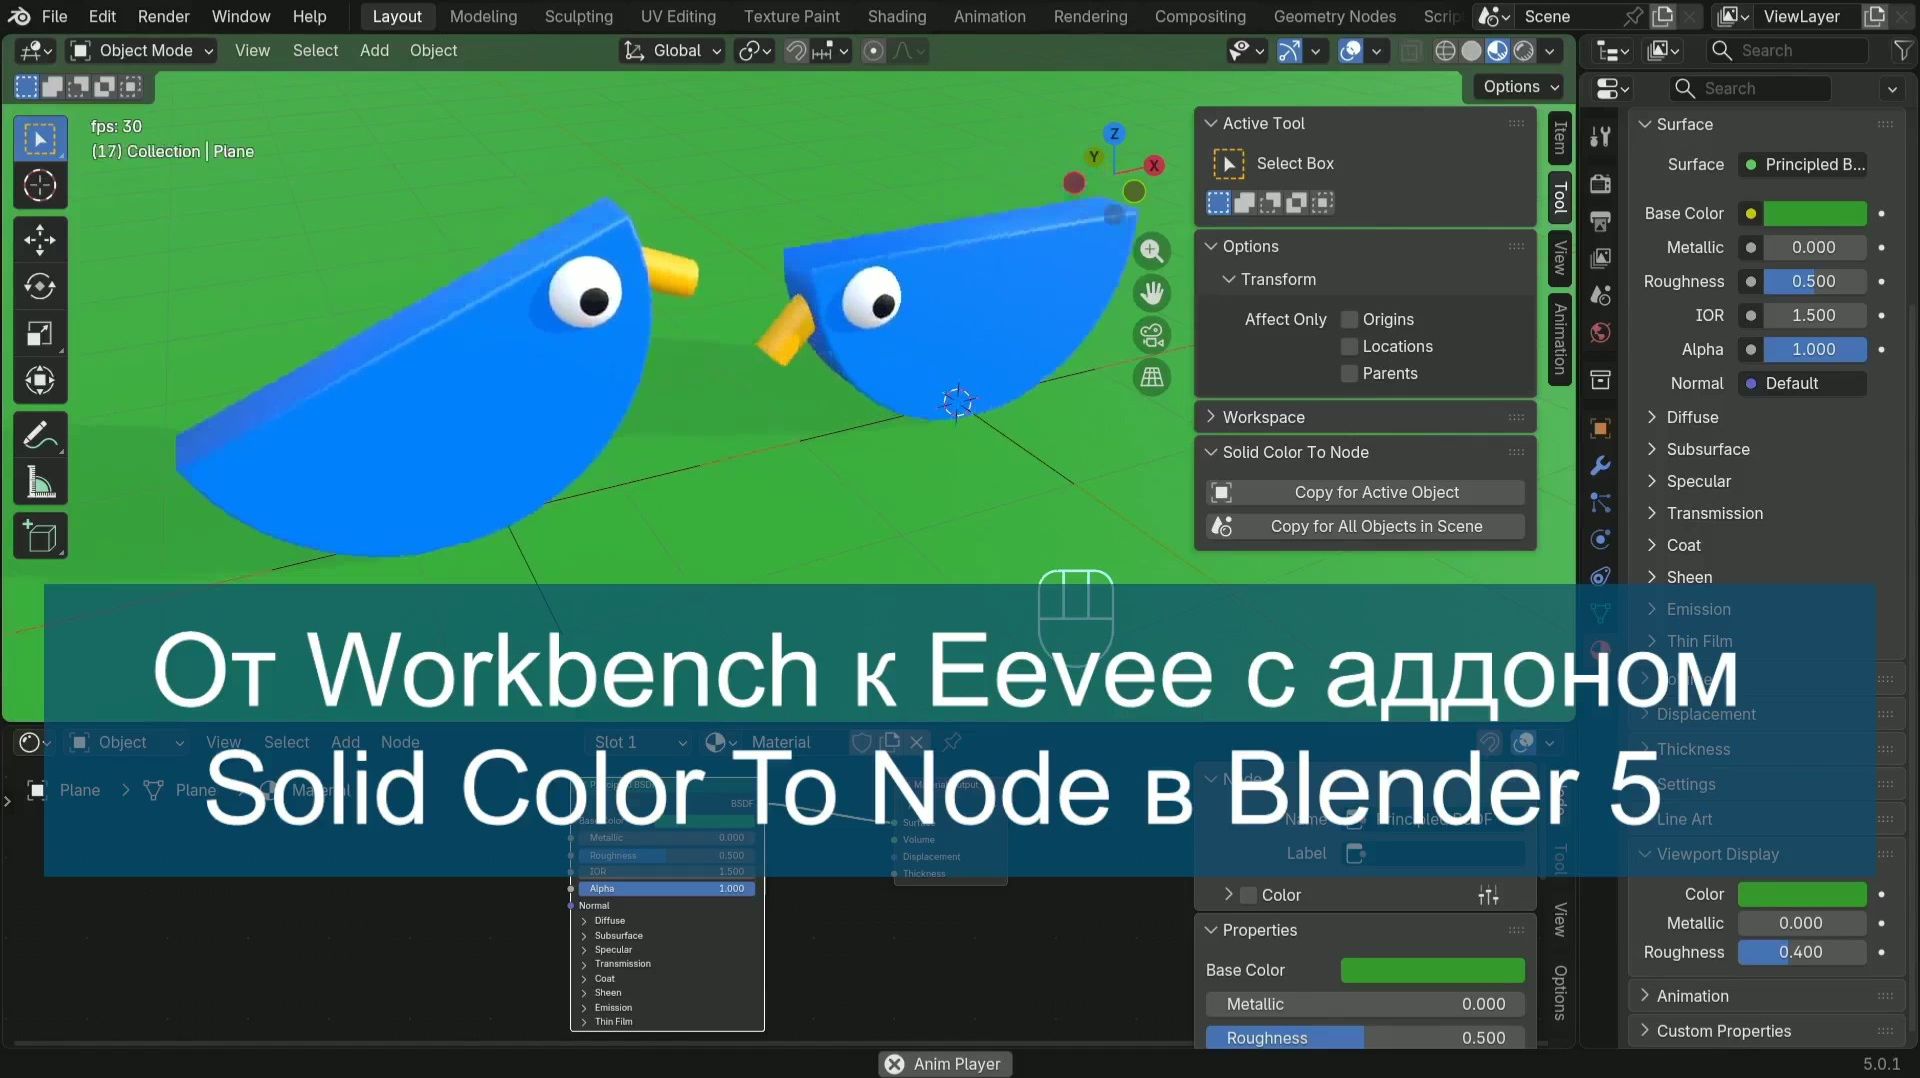Activate the Rotate tool
Viewport: 1920px width, 1078px height.
tap(40, 286)
